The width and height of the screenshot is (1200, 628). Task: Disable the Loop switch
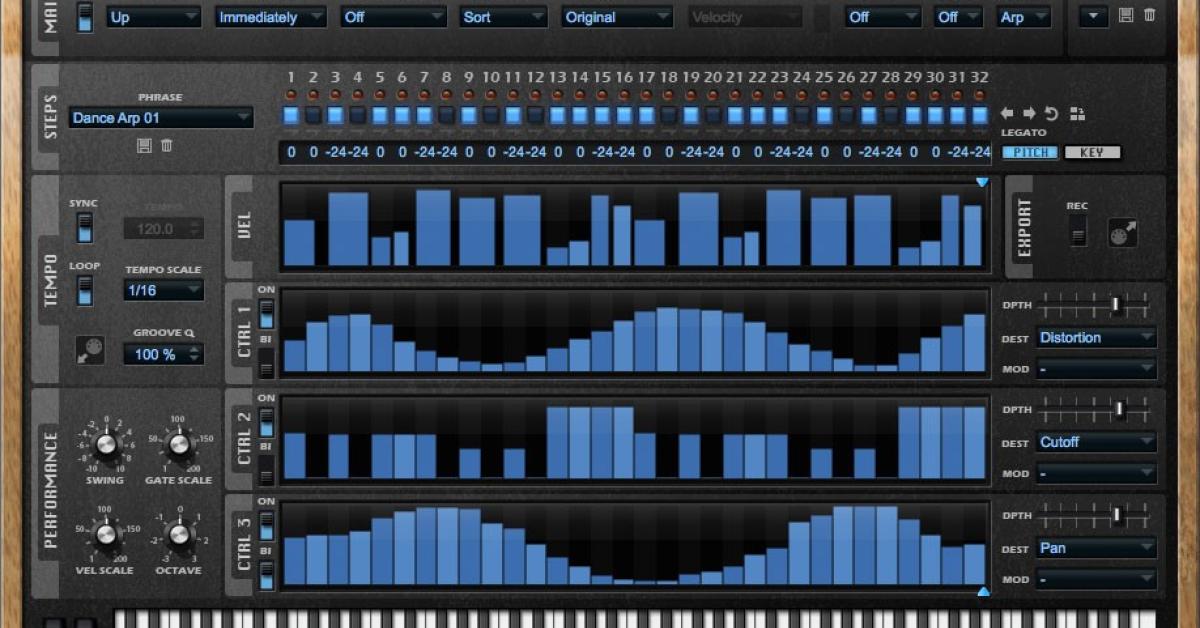(84, 291)
